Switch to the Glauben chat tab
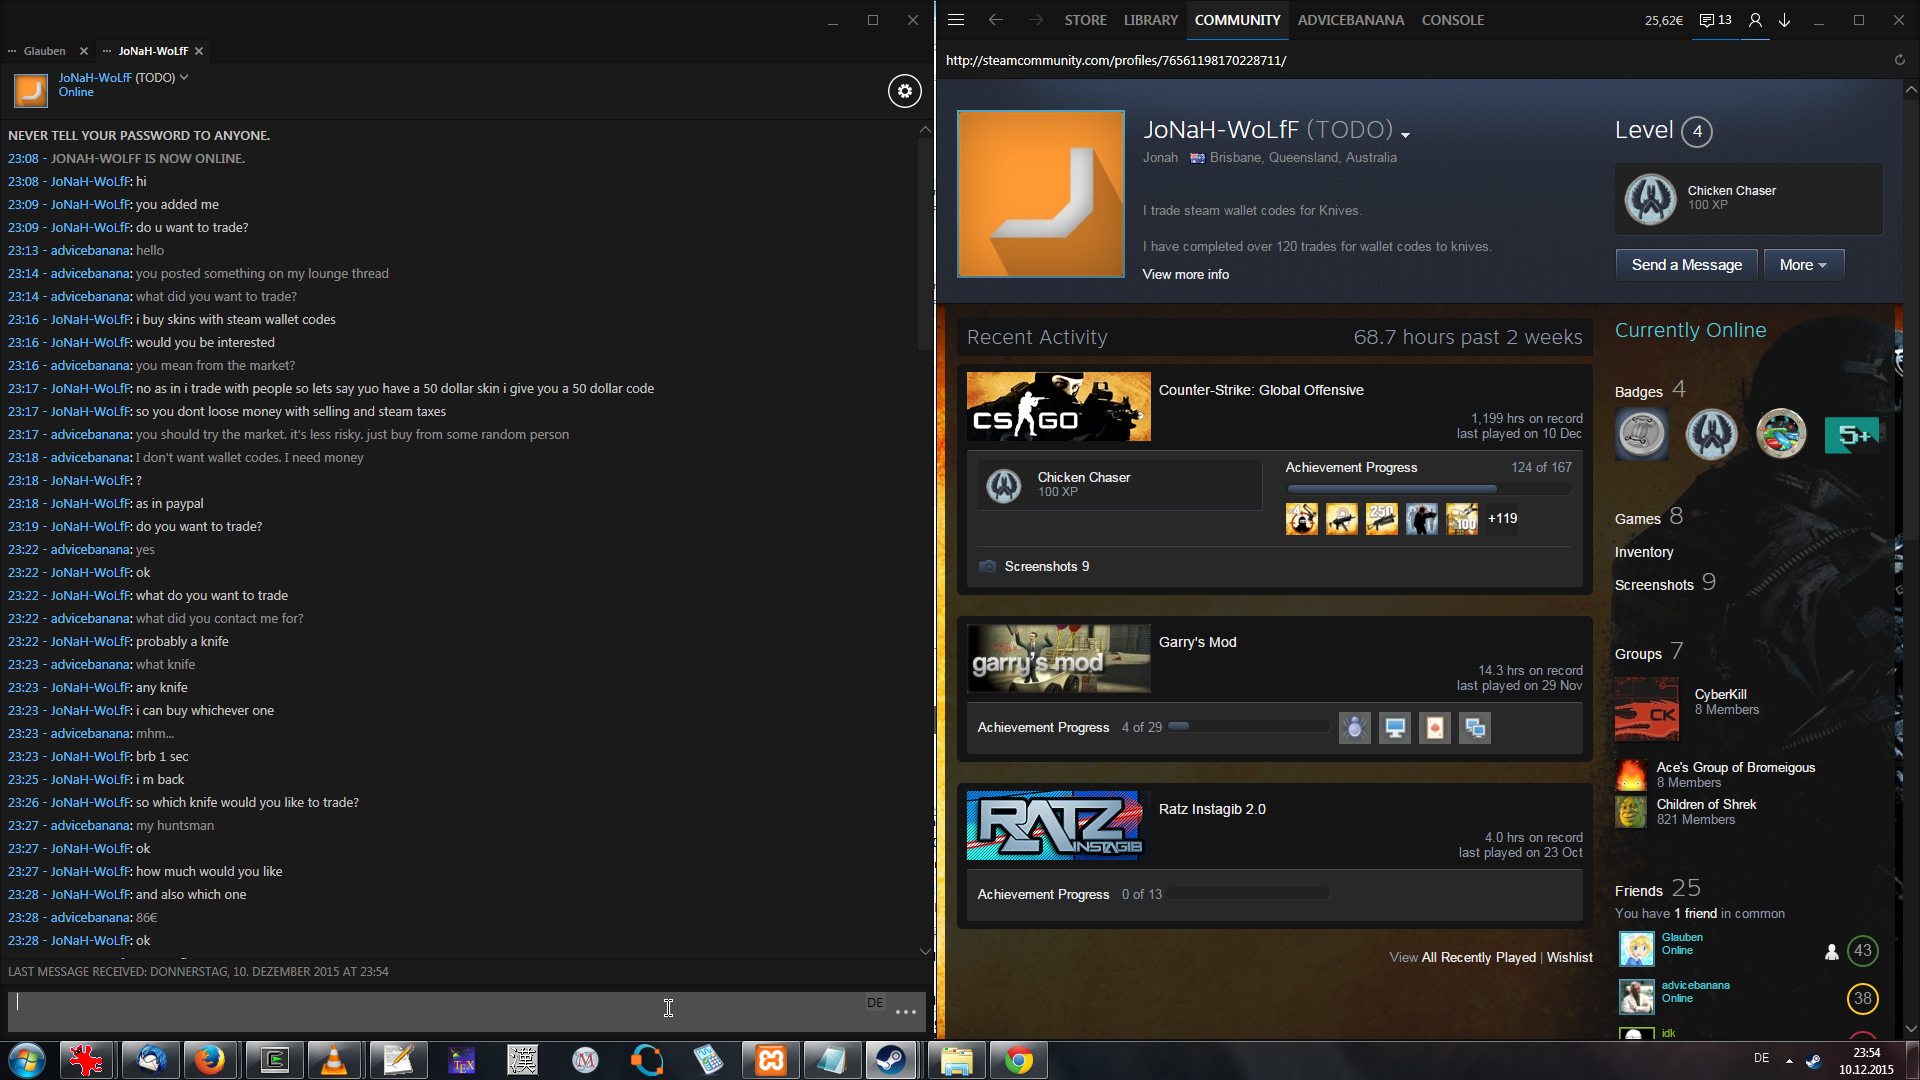 tap(44, 51)
